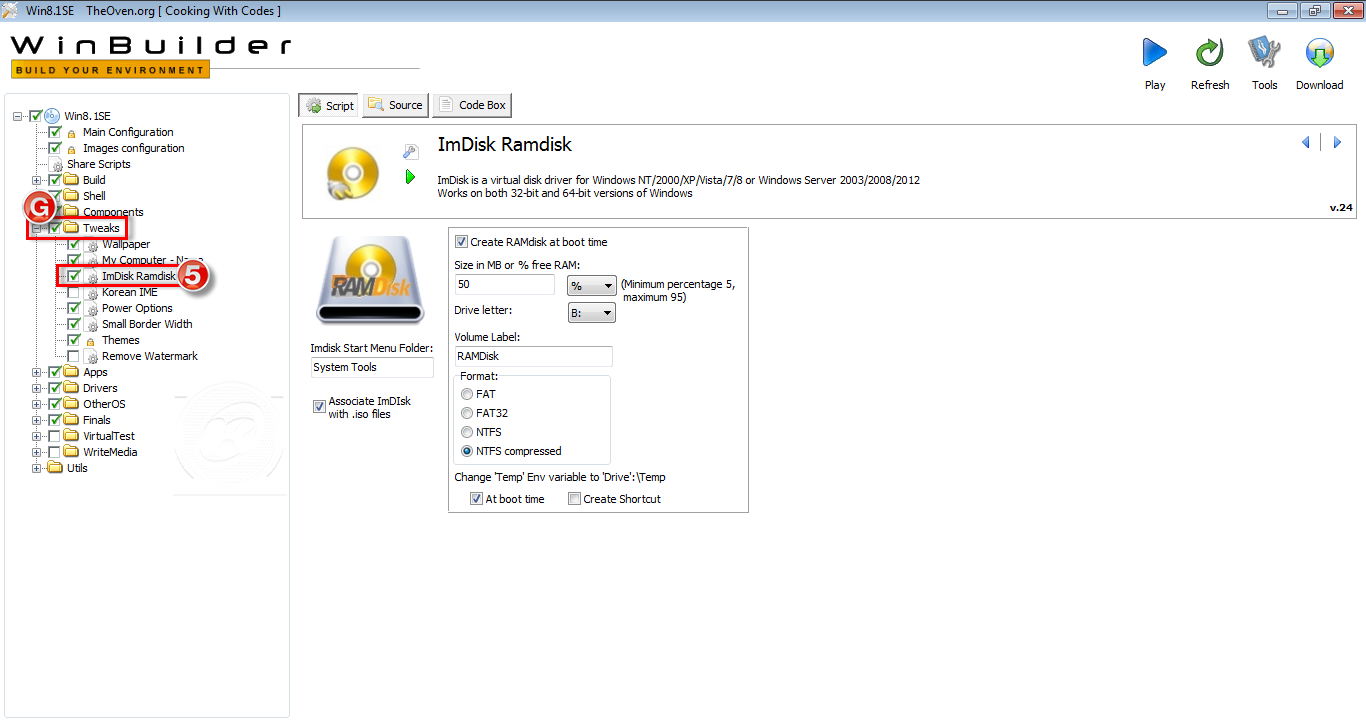Enable the Remove Watermark checkbox
The image size is (1366, 728).
pyautogui.click(x=73, y=356)
